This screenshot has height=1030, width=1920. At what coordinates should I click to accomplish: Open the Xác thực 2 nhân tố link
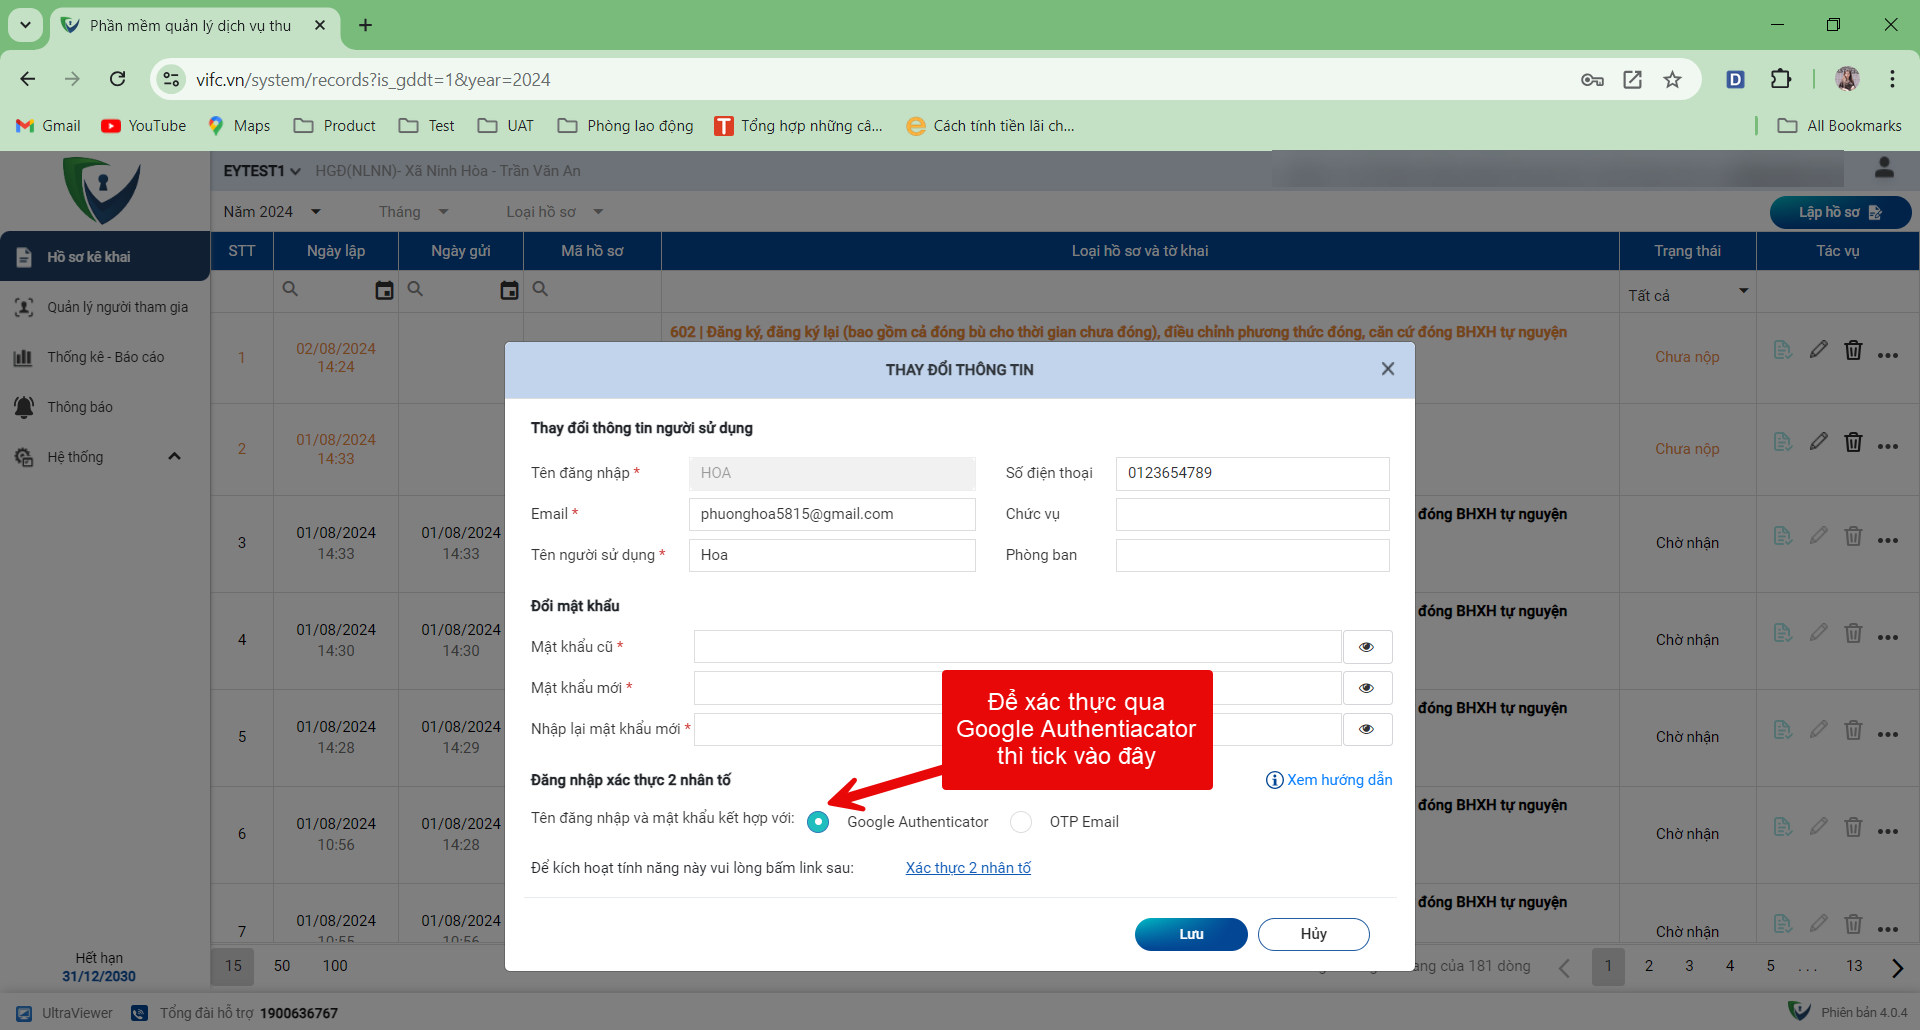(x=967, y=868)
